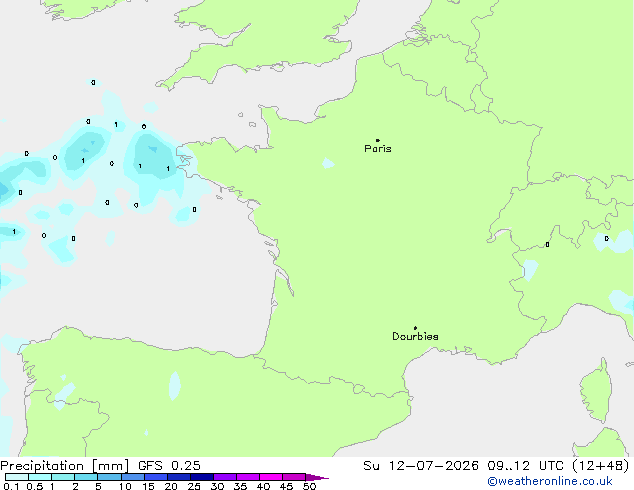This screenshot has height=490, width=634.
Task: Click the "Precipitation [mm]" title text
Action: pos(65,466)
